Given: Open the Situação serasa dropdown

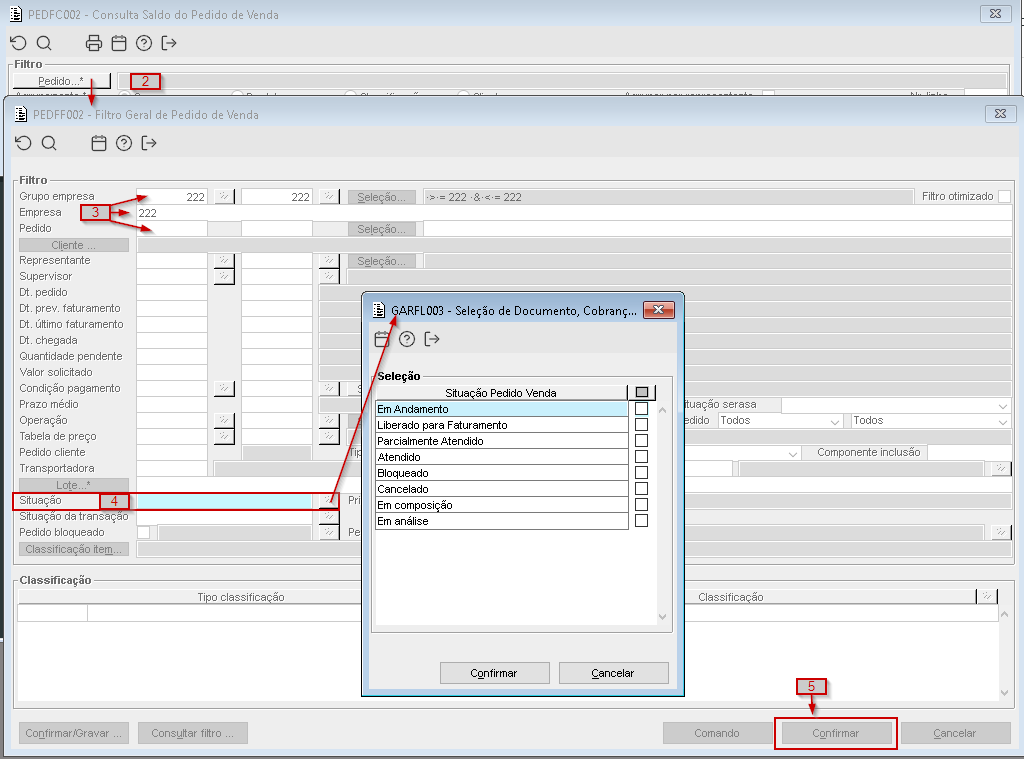Looking at the screenshot, I should pos(1003,406).
